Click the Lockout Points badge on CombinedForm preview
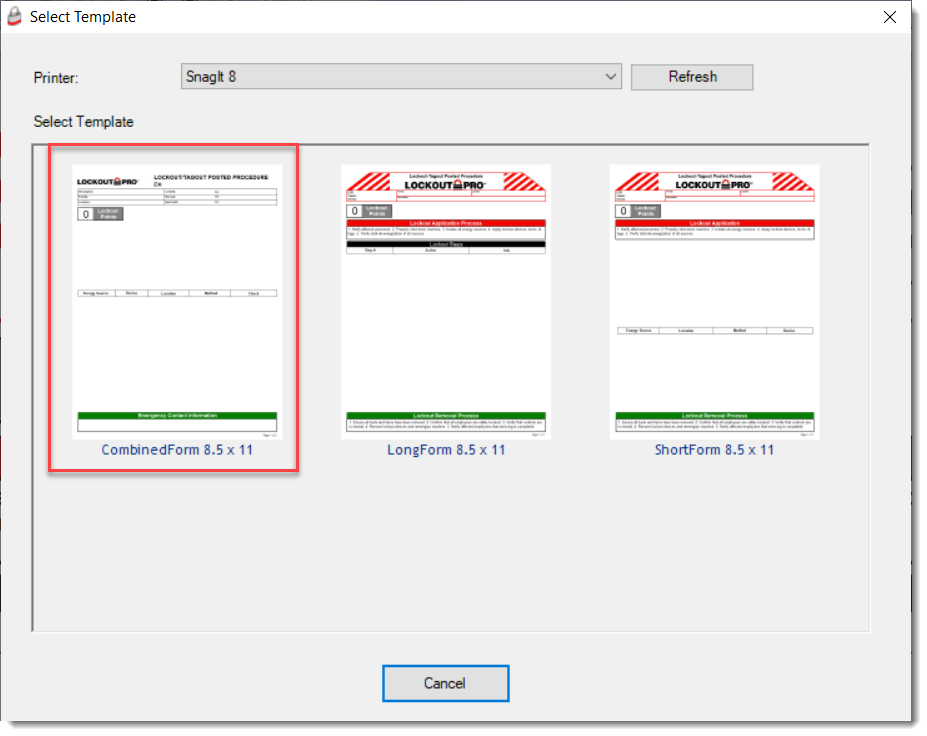 coord(100,214)
